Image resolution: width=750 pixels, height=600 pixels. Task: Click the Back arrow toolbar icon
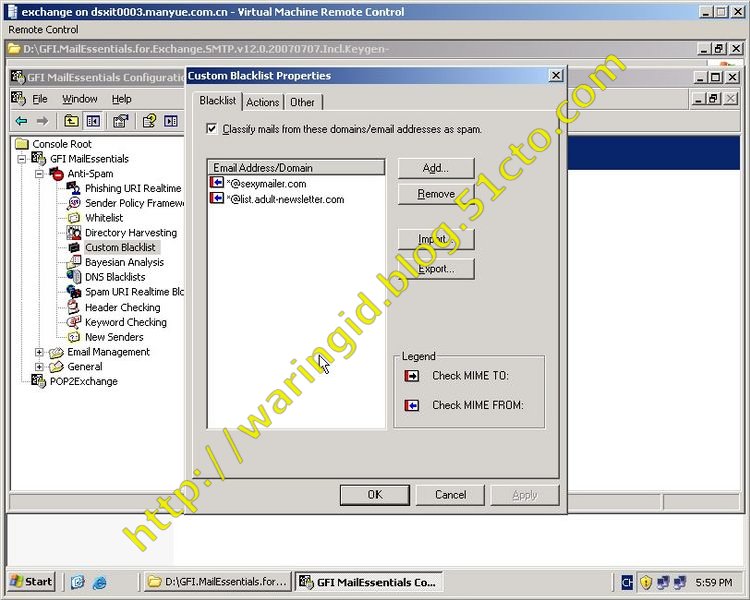(x=21, y=121)
